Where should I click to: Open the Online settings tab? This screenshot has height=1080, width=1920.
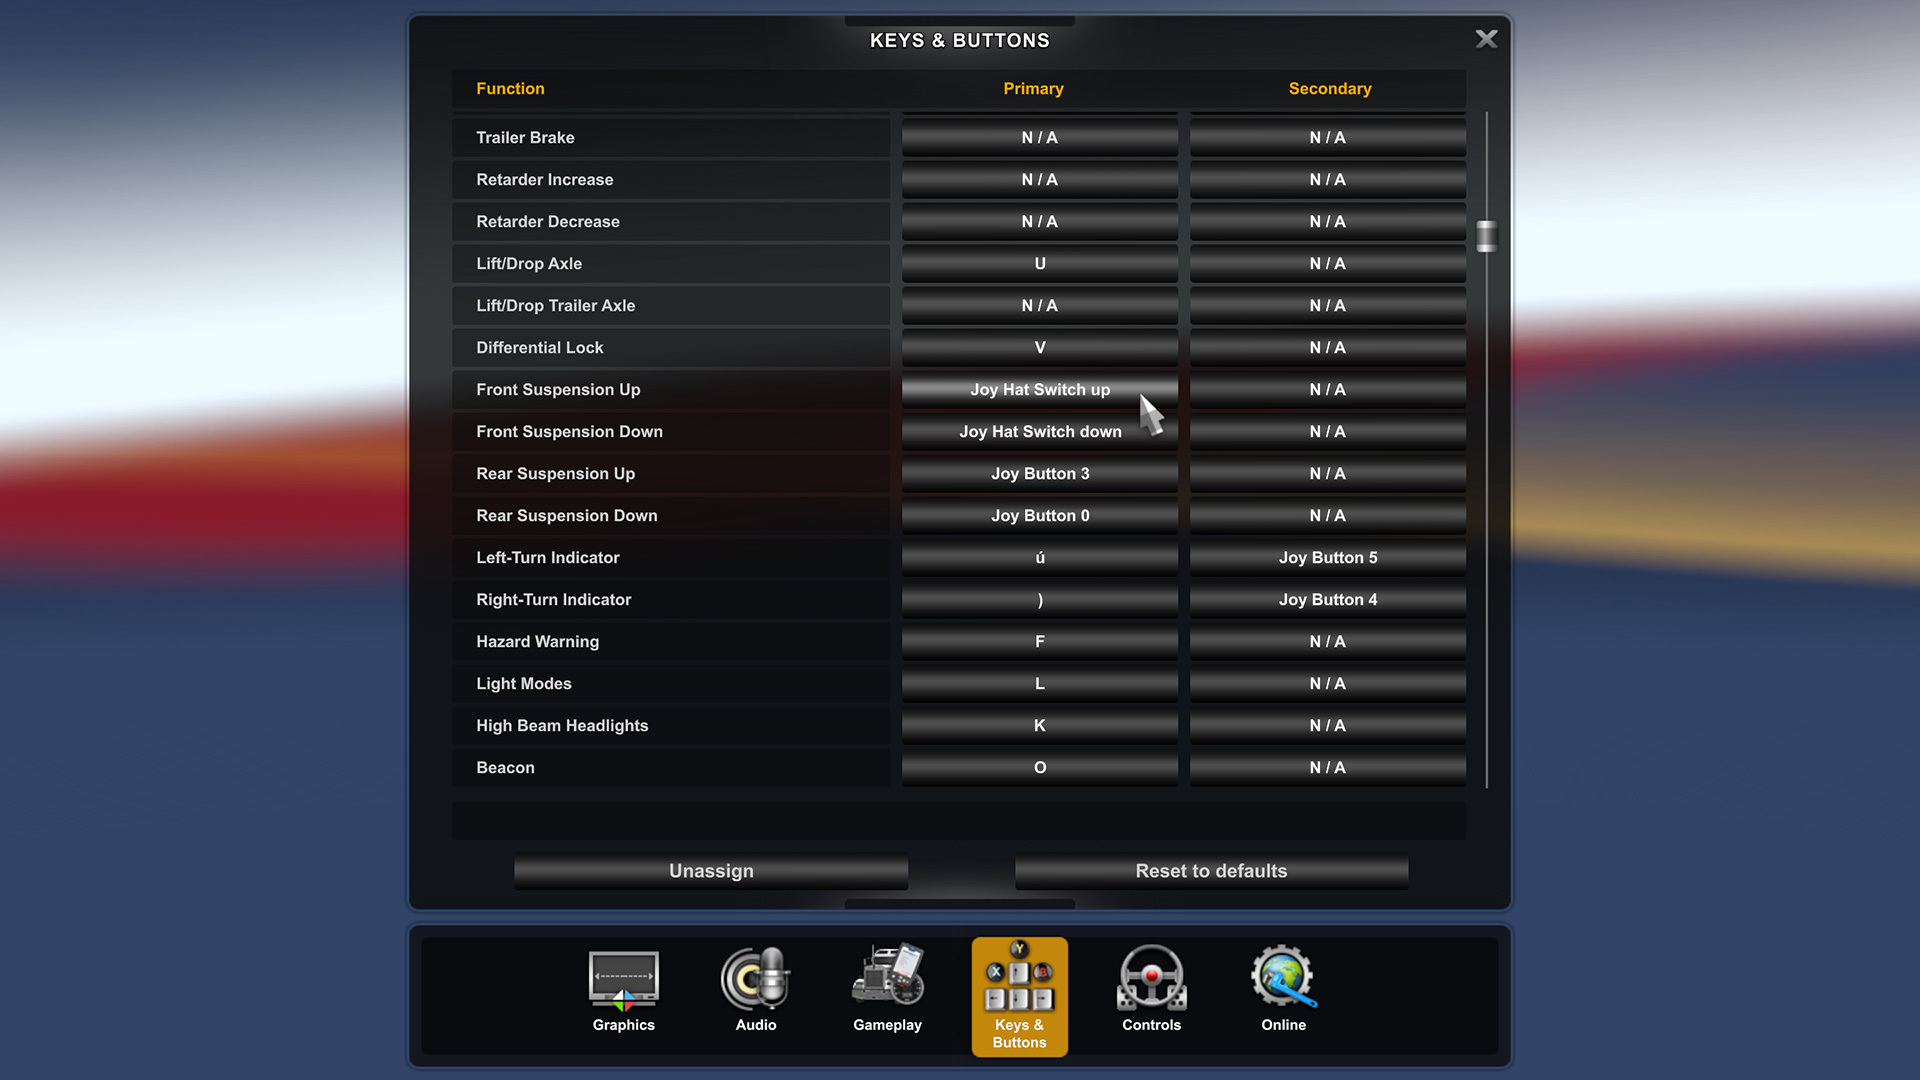[1283, 996]
